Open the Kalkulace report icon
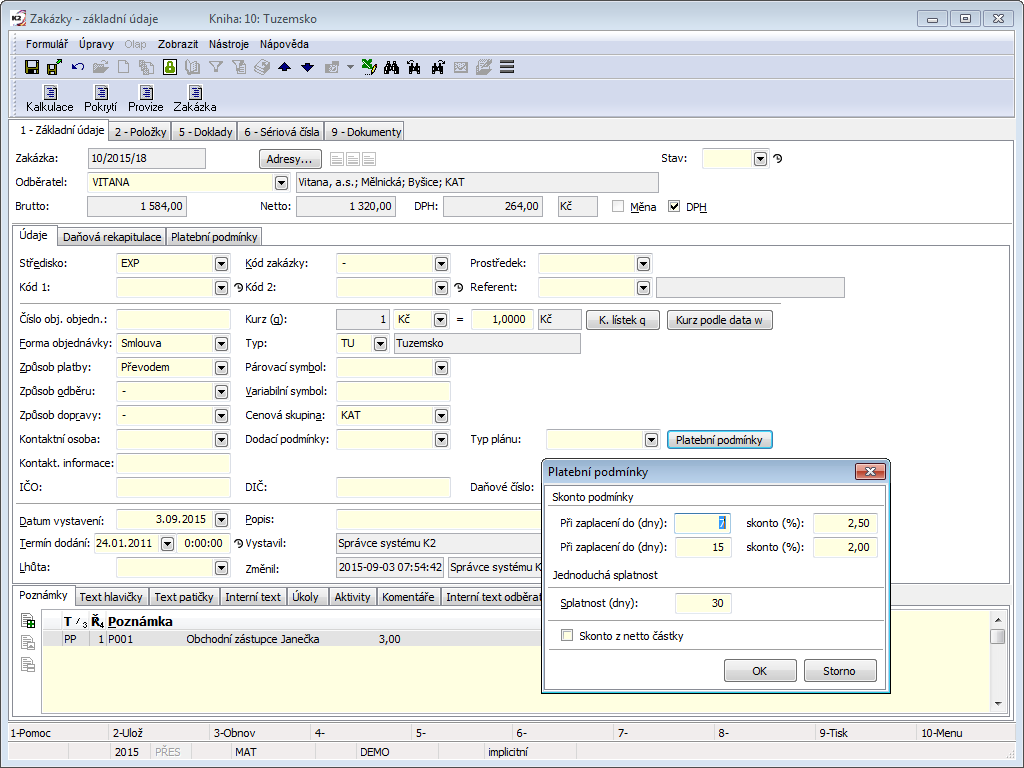Image resolution: width=1024 pixels, height=768 pixels. [x=49, y=98]
